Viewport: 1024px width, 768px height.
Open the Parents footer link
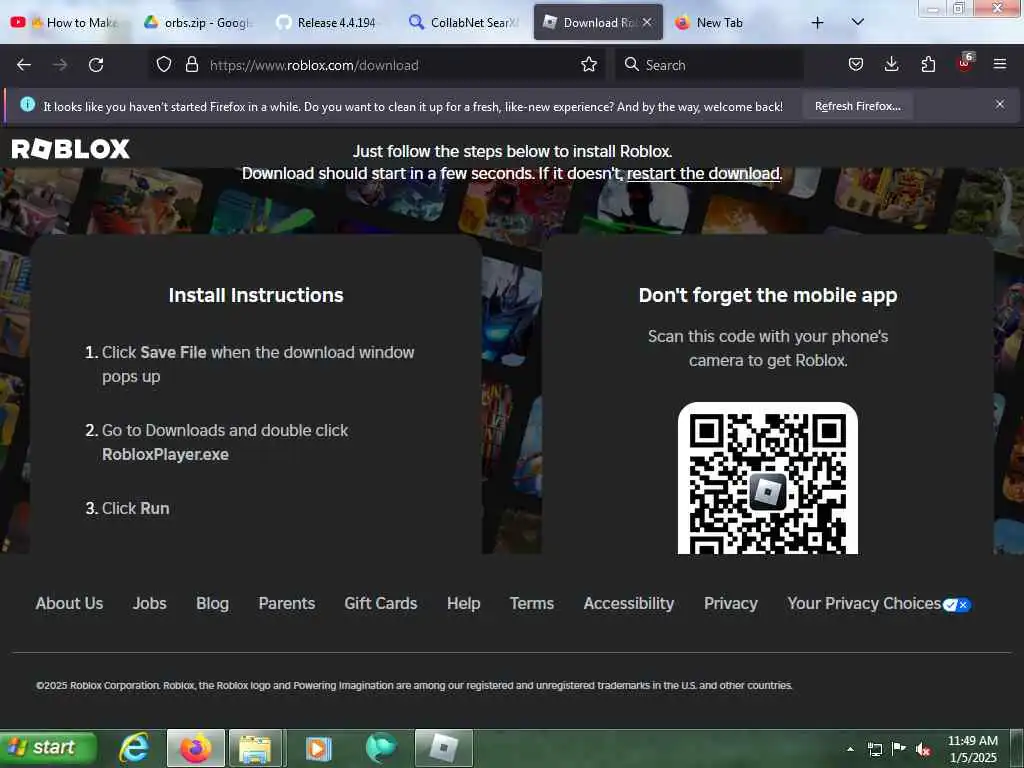coord(287,603)
